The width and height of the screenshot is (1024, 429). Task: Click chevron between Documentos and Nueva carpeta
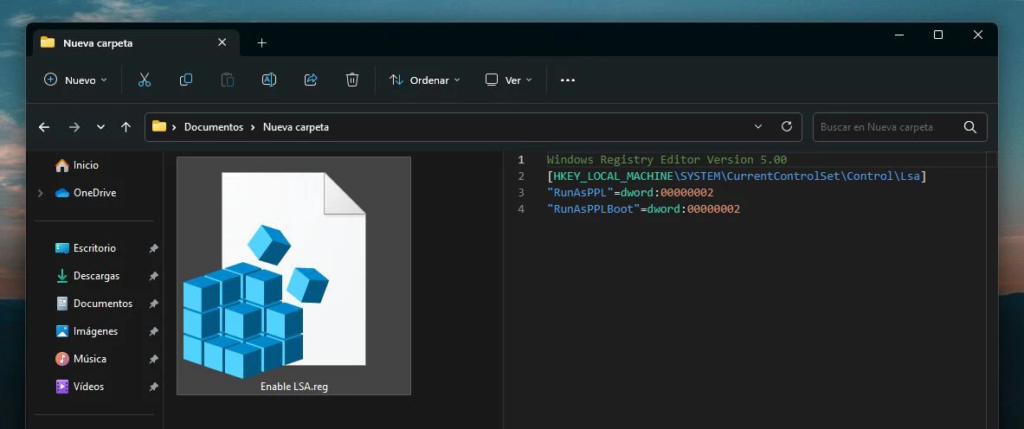point(253,127)
